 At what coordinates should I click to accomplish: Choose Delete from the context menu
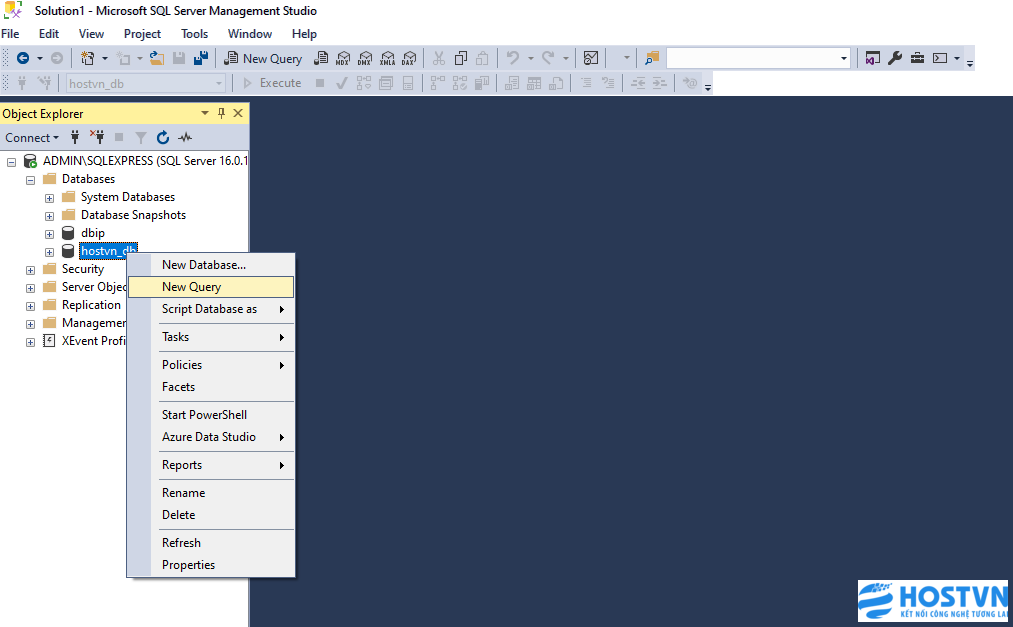point(211,515)
